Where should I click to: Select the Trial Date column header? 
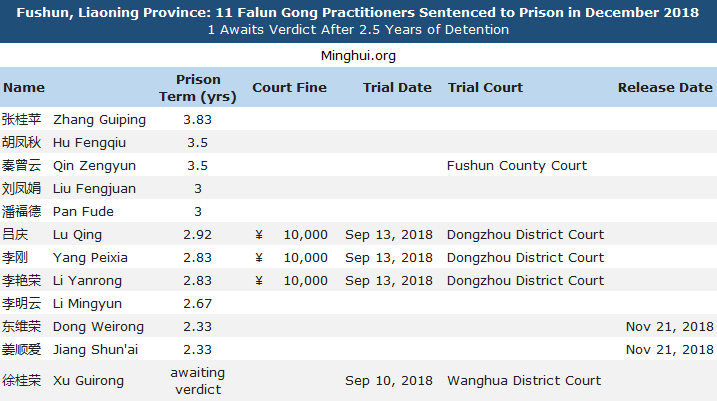[x=397, y=87]
